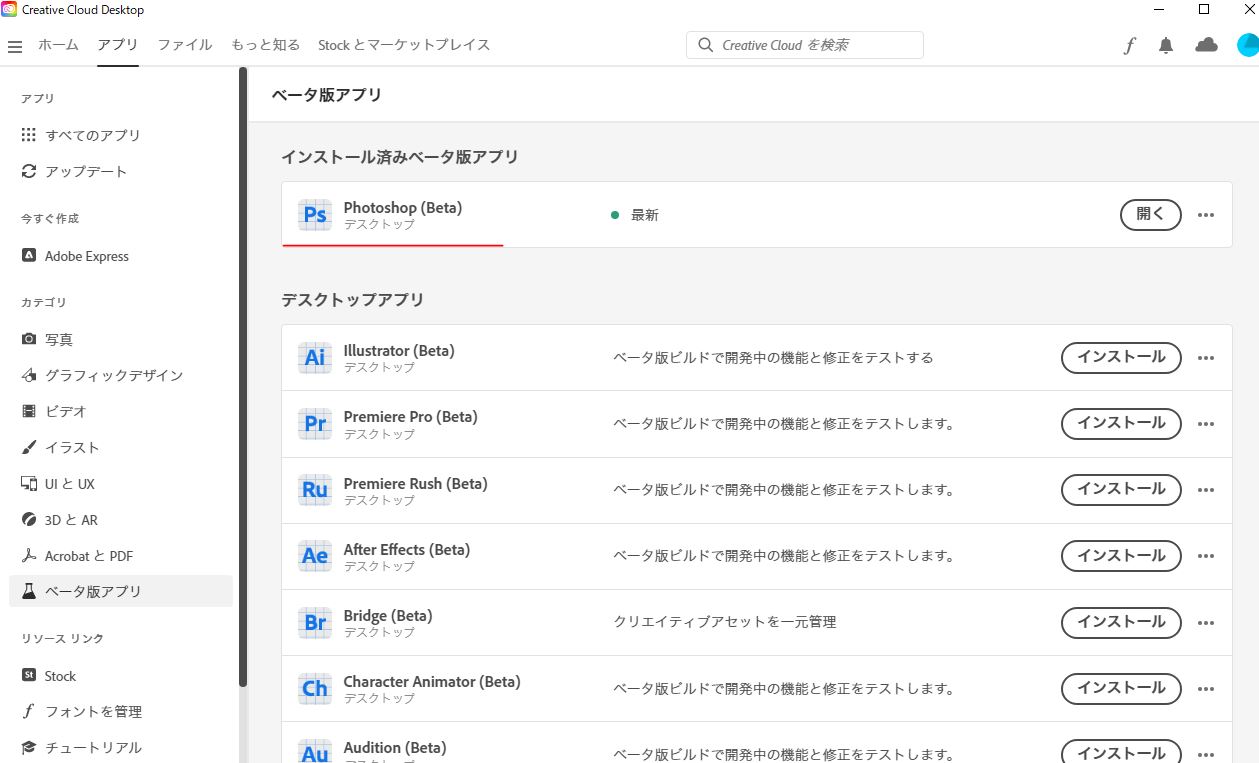The image size is (1259, 763).
Task: Open more options for Character Animator (Beta)
Action: point(1206,688)
